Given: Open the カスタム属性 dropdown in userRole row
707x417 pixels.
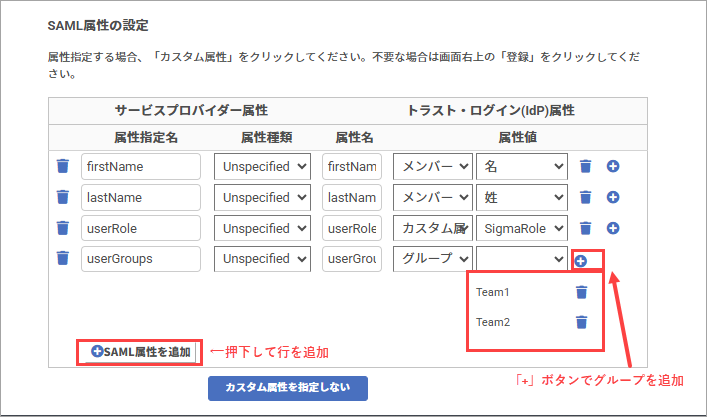Looking at the screenshot, I should point(433,228).
